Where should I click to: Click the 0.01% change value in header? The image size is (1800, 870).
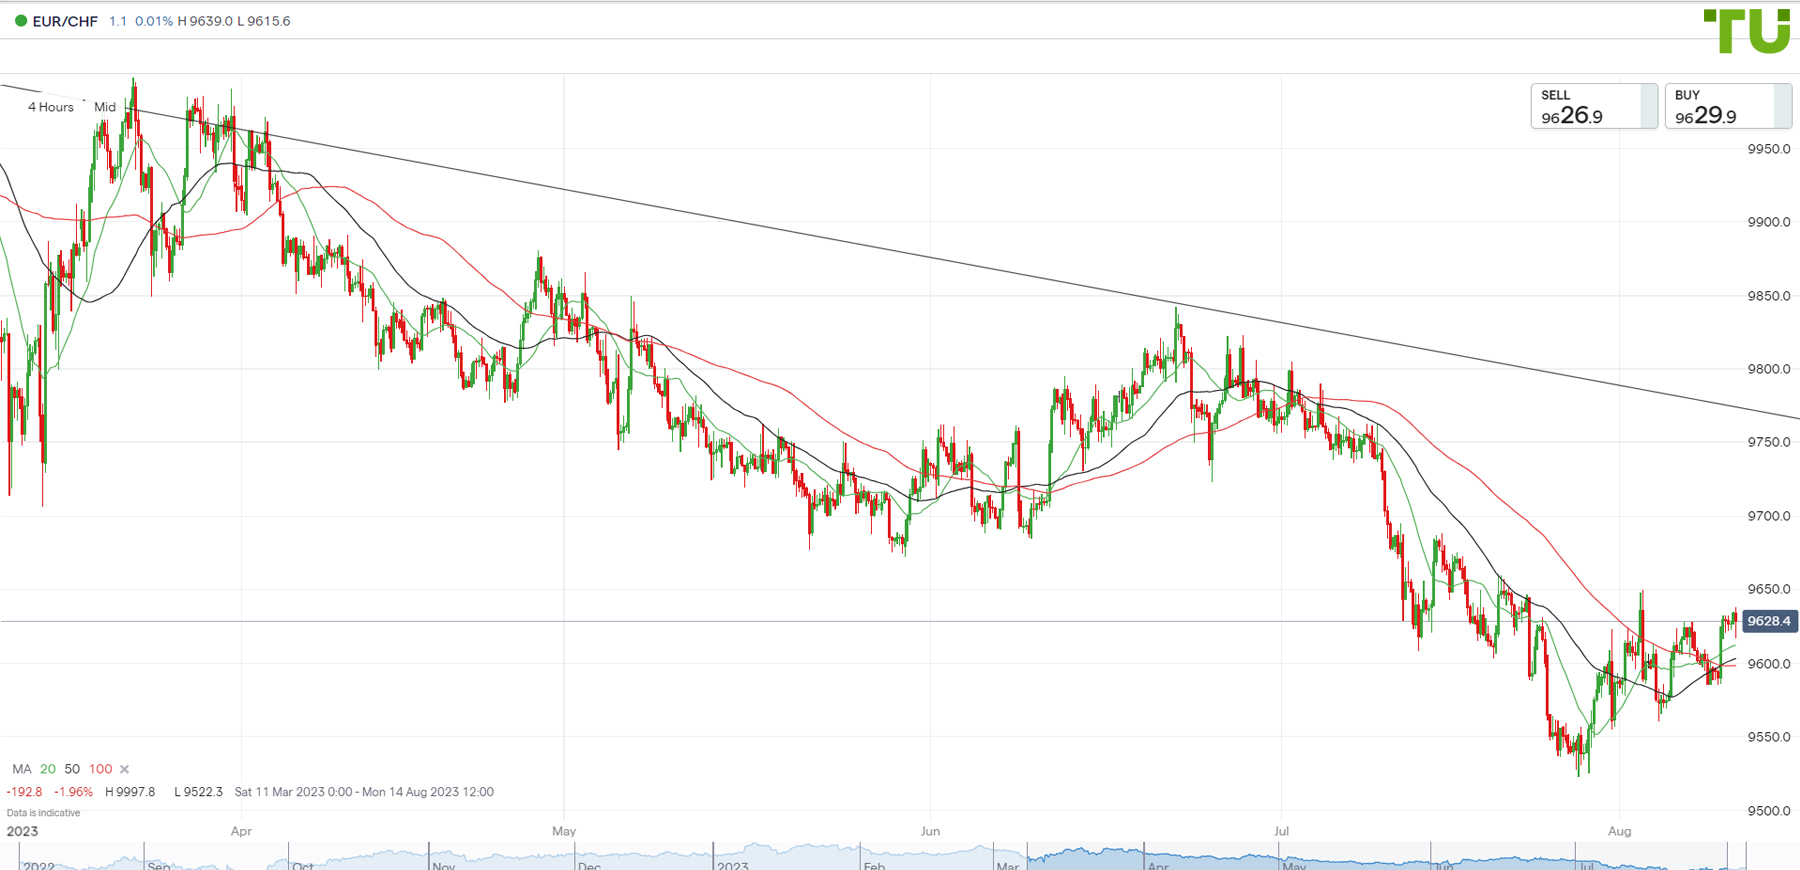tap(154, 21)
